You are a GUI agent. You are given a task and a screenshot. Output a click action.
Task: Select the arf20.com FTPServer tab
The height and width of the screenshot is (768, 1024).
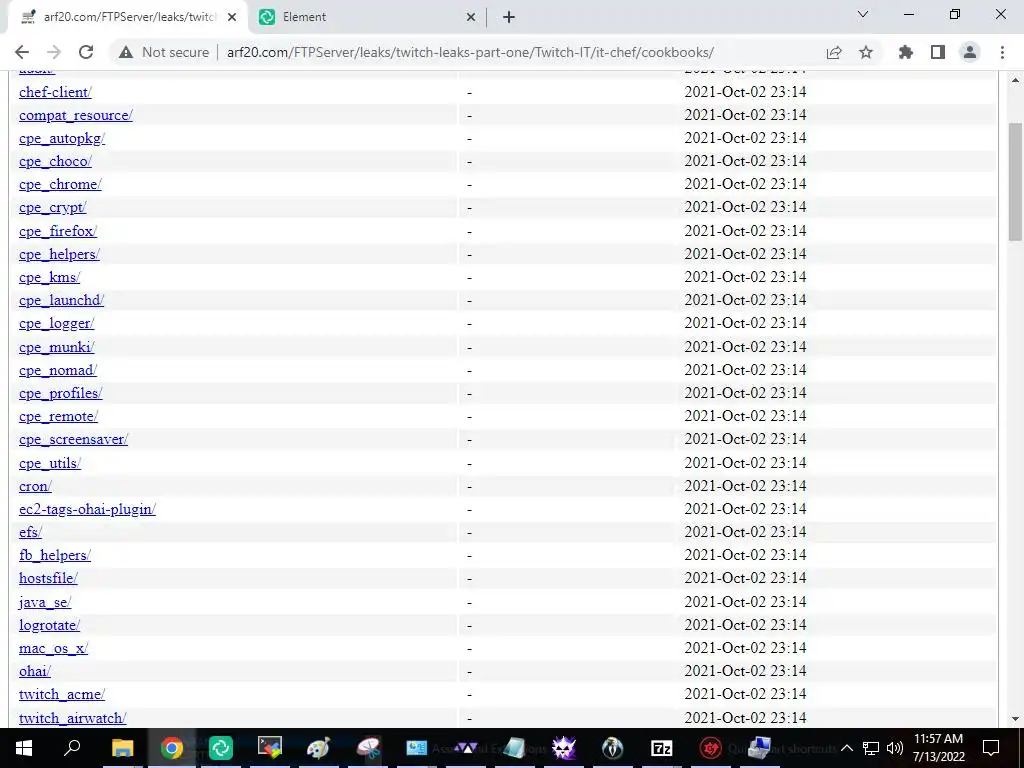pyautogui.click(x=128, y=17)
